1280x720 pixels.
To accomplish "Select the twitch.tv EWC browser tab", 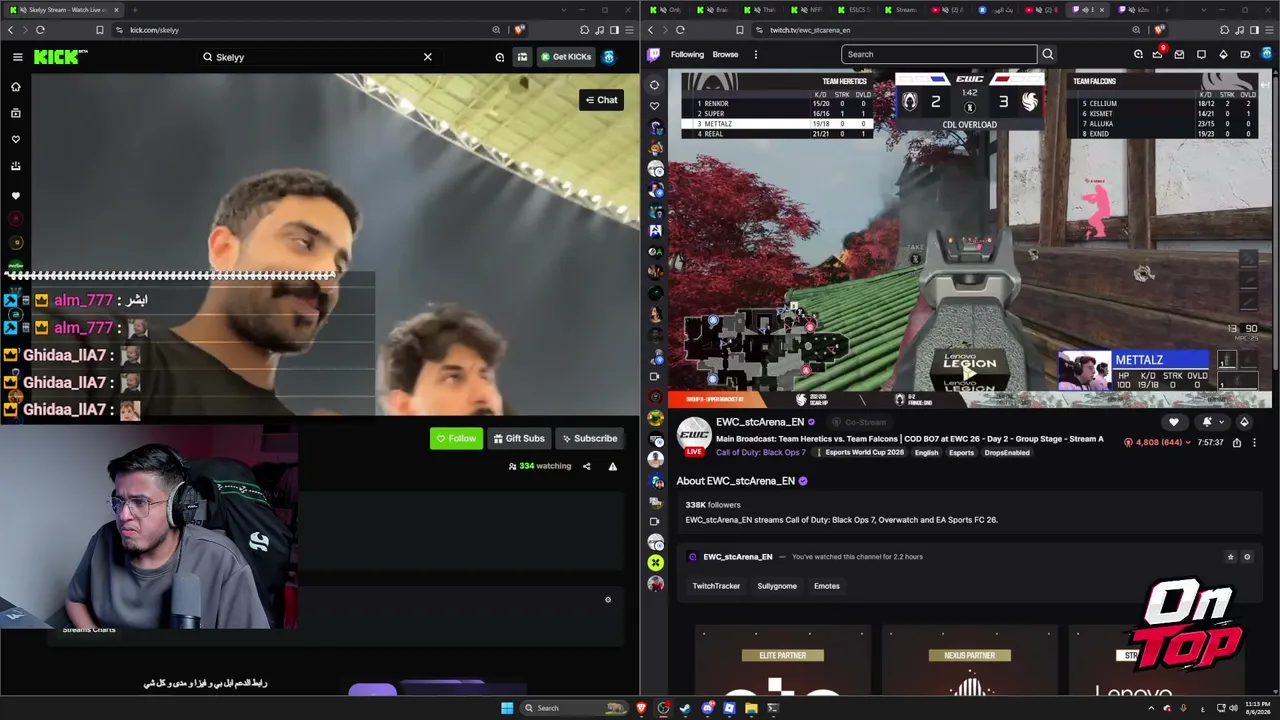I will pyautogui.click(x=1086, y=10).
